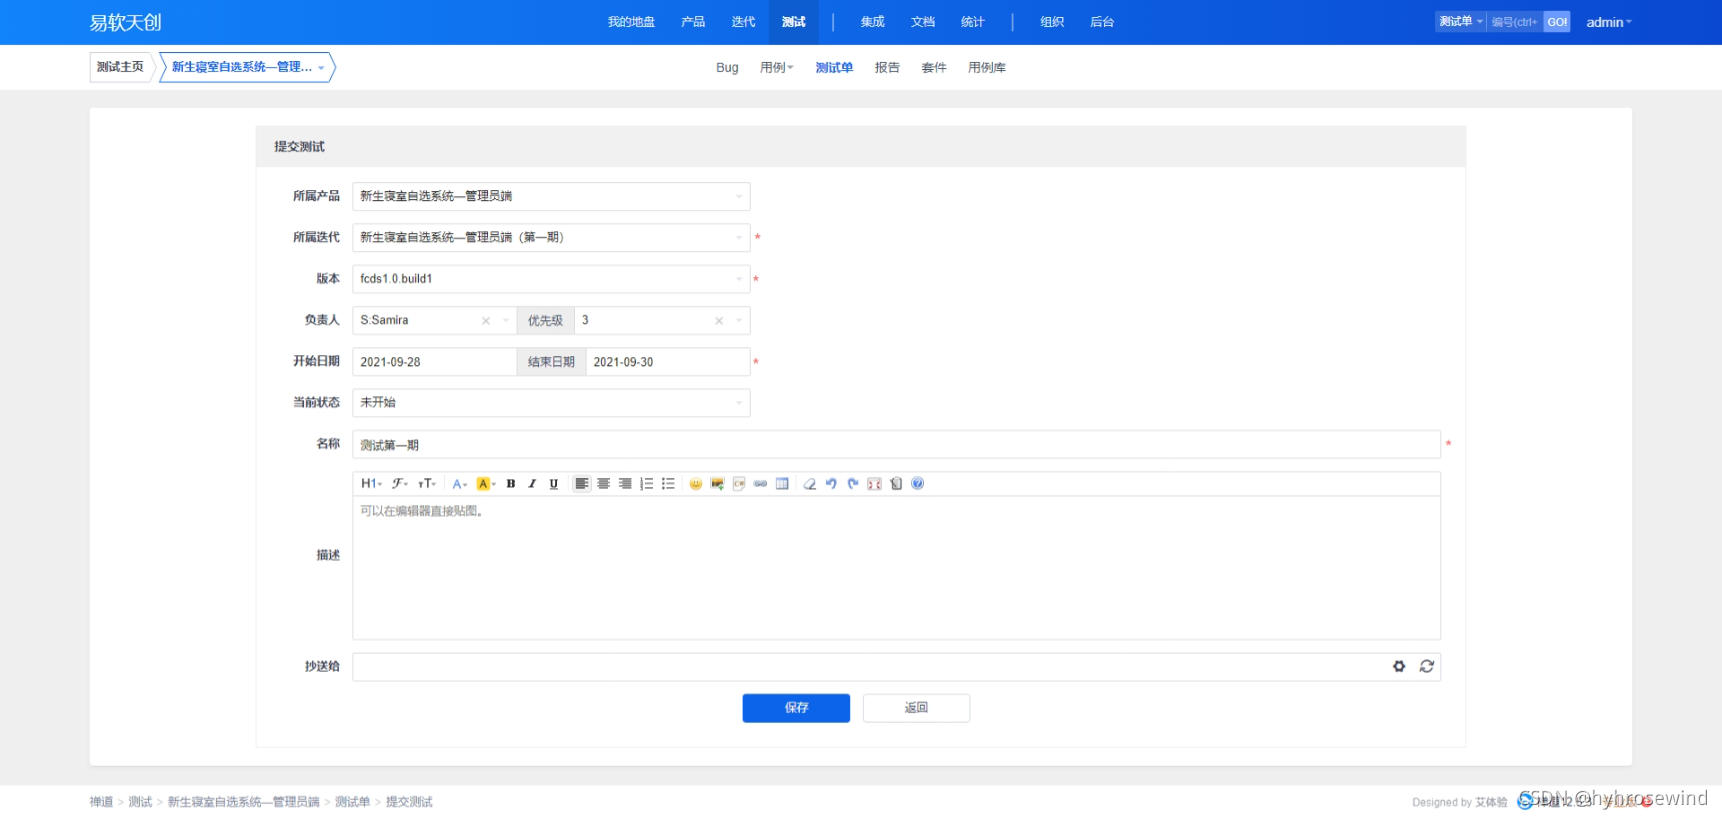The height and width of the screenshot is (819, 1722).
Task: Open the 测试 top menu
Action: [794, 22]
